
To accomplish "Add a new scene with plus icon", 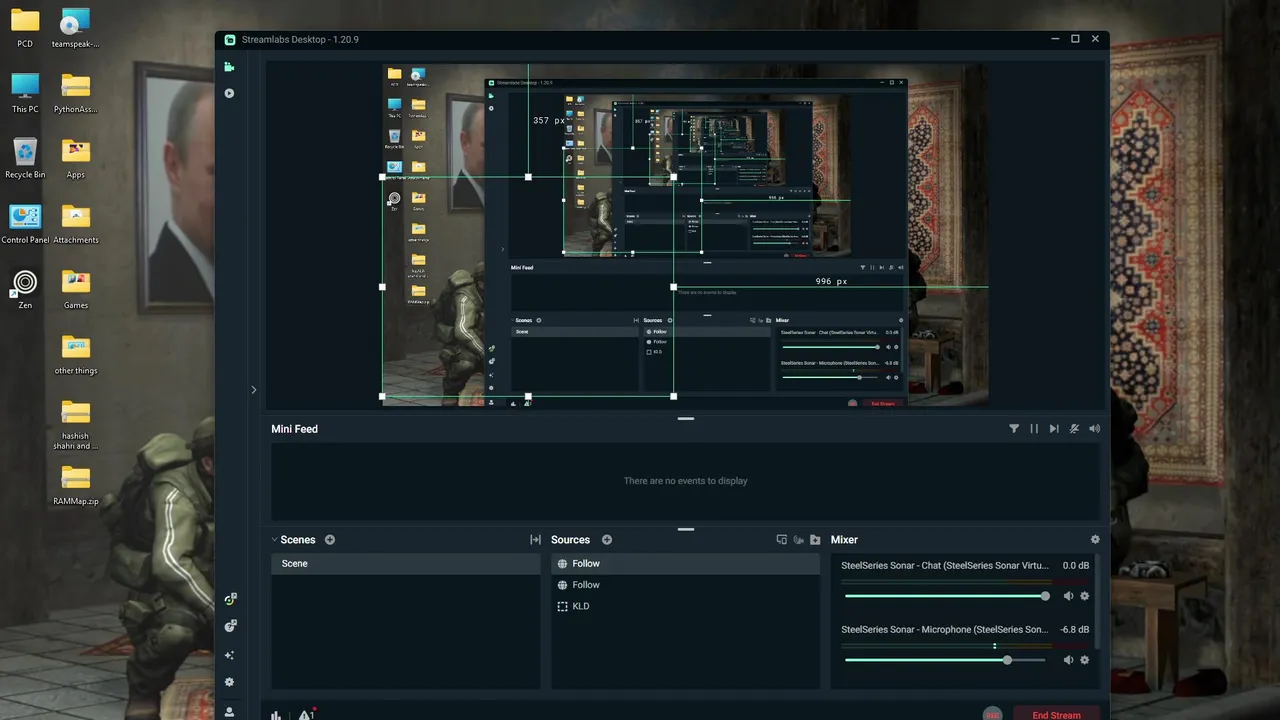I will [330, 540].
